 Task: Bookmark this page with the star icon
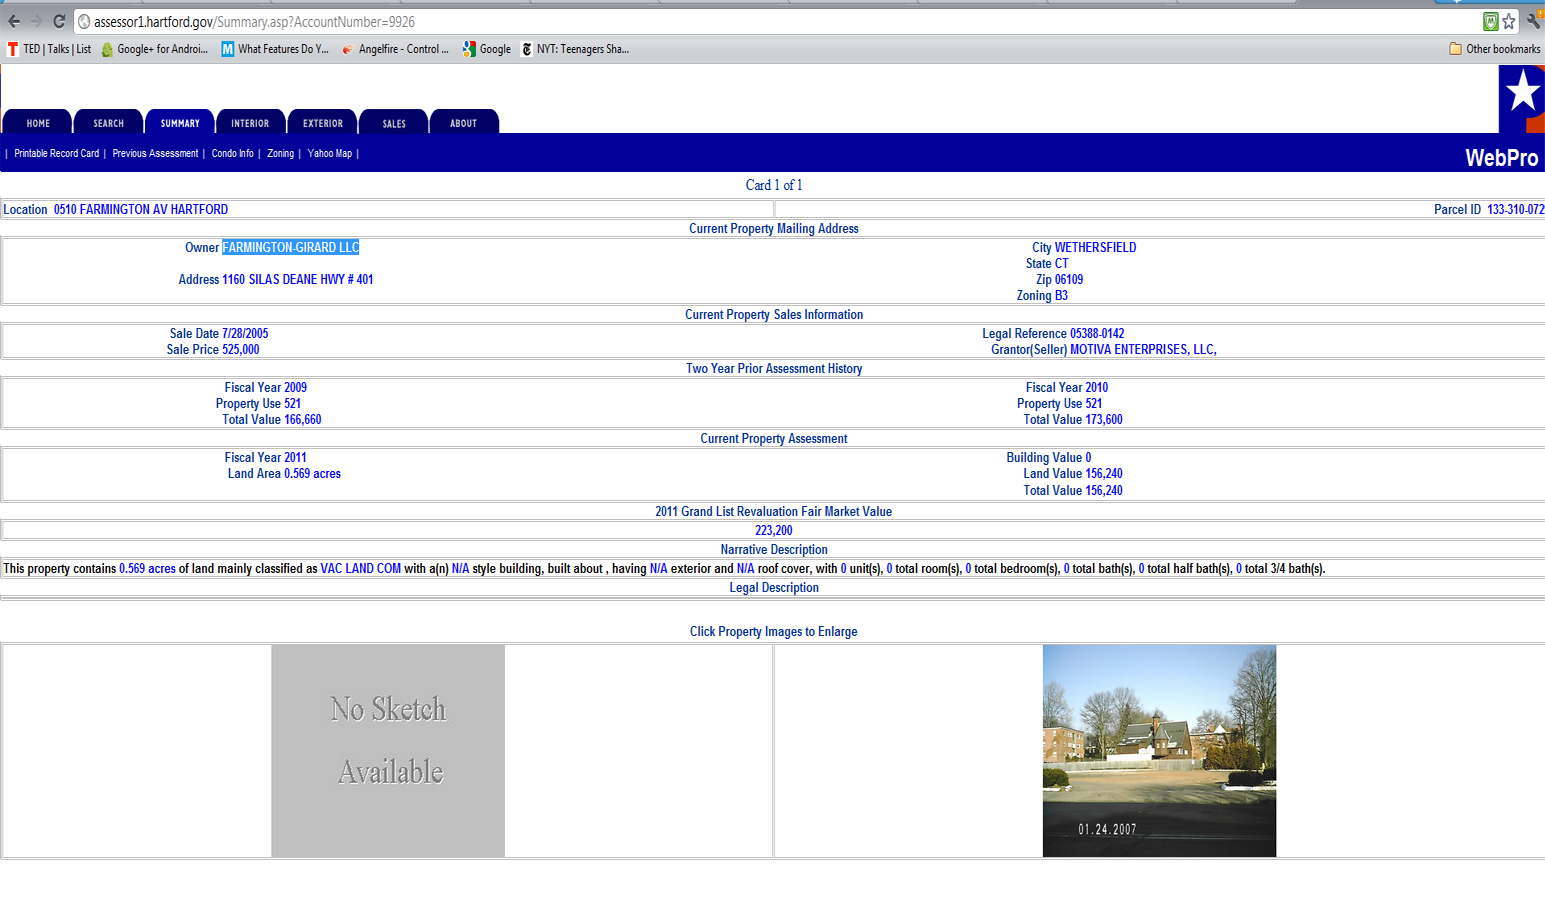[x=1509, y=21]
